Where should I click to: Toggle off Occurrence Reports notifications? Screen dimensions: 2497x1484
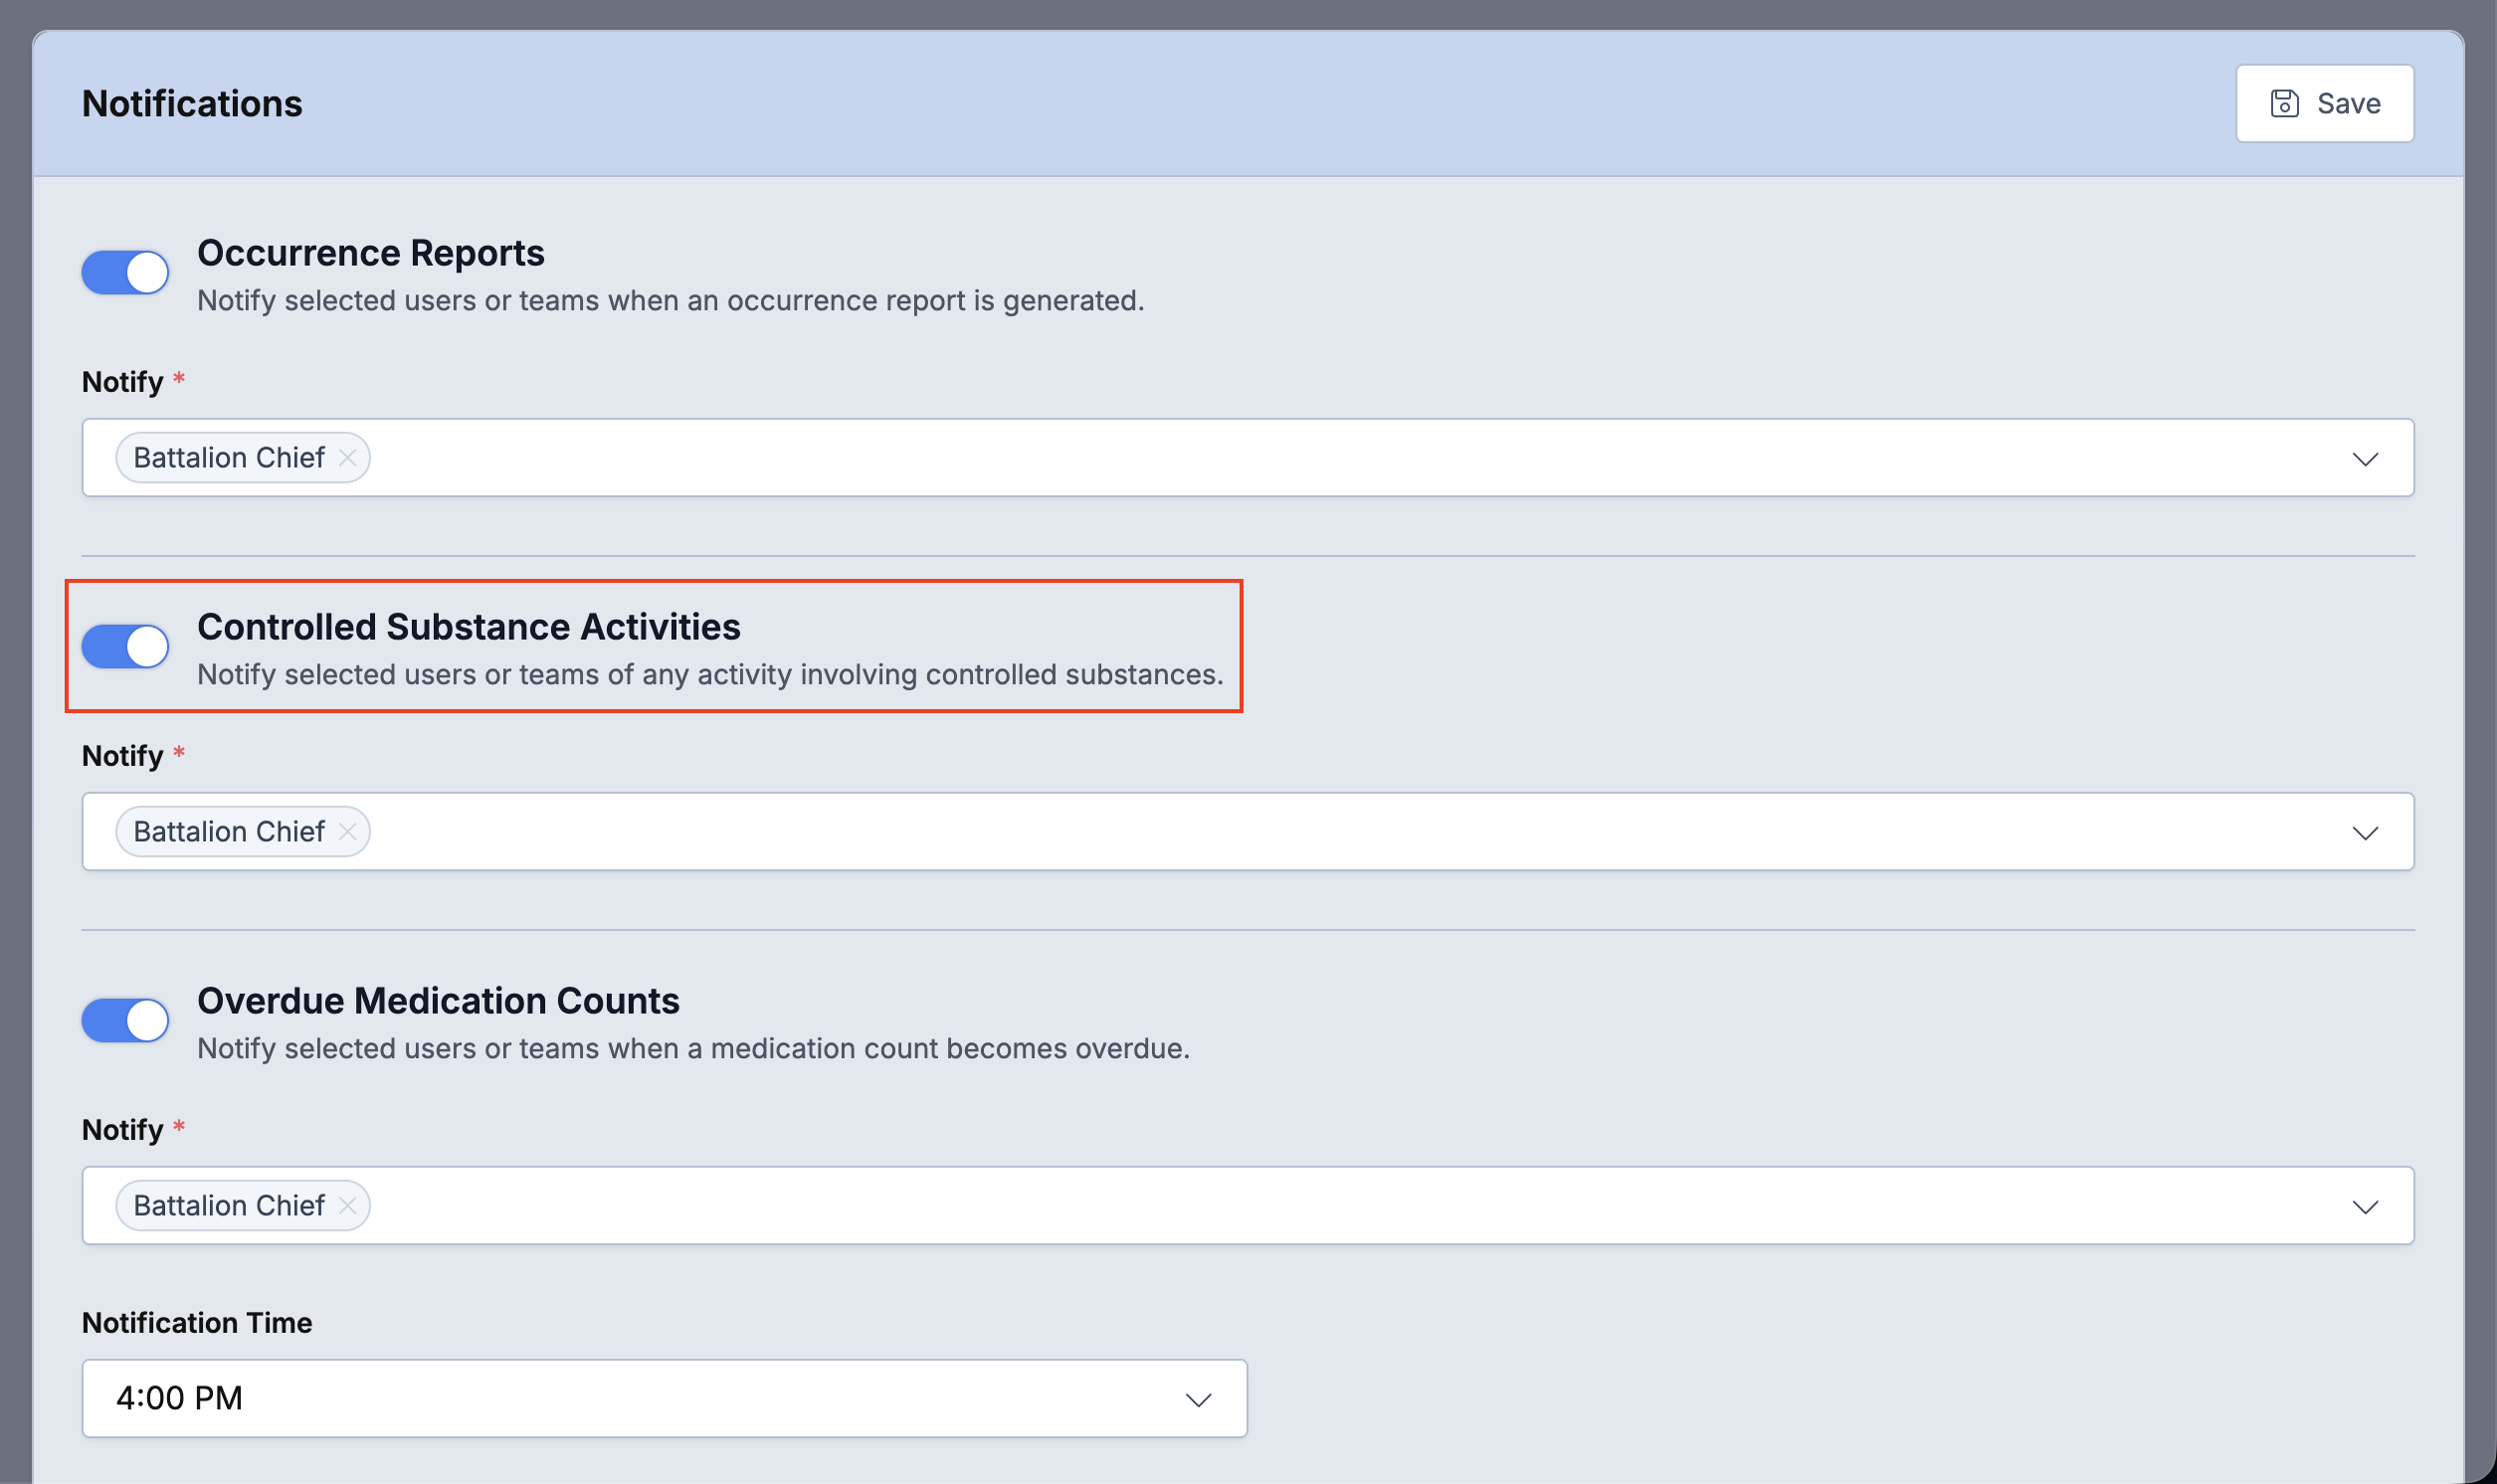coord(125,272)
